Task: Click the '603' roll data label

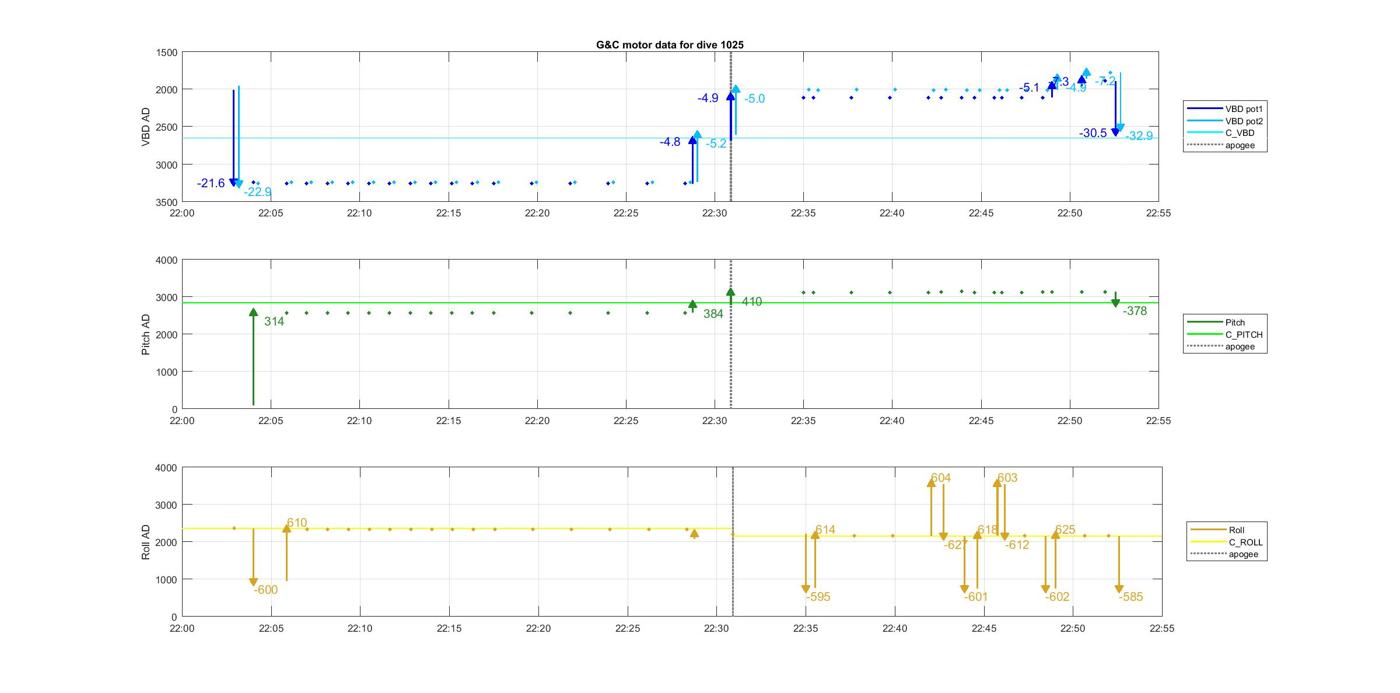Action: (x=1008, y=478)
